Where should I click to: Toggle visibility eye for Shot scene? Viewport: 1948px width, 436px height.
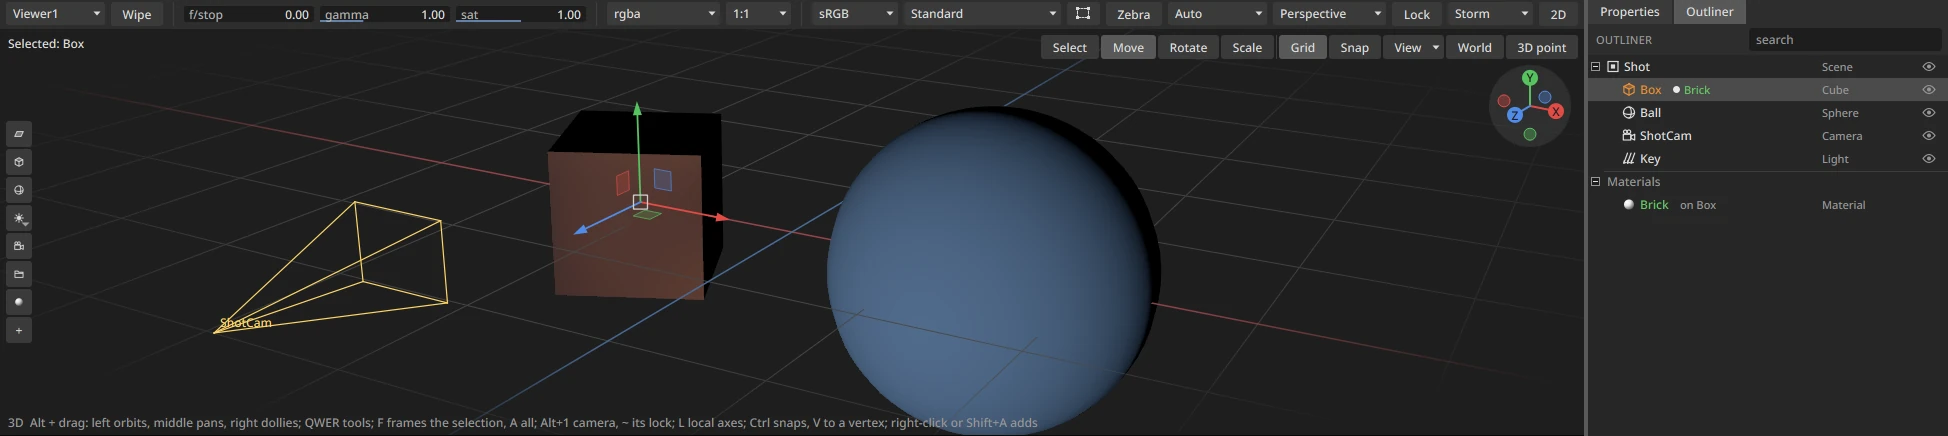(1929, 67)
